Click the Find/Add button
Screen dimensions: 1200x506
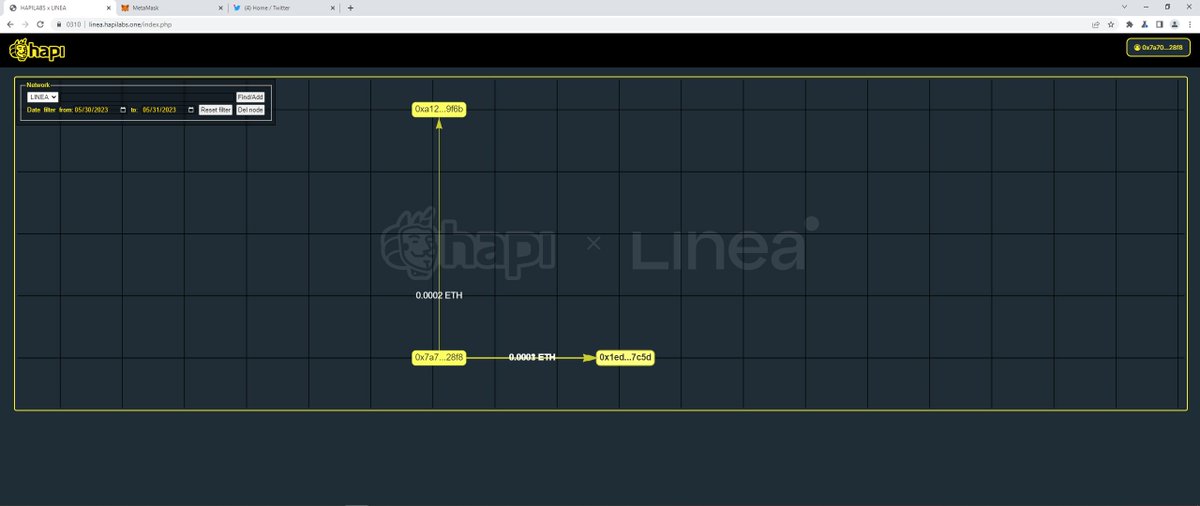coord(250,97)
